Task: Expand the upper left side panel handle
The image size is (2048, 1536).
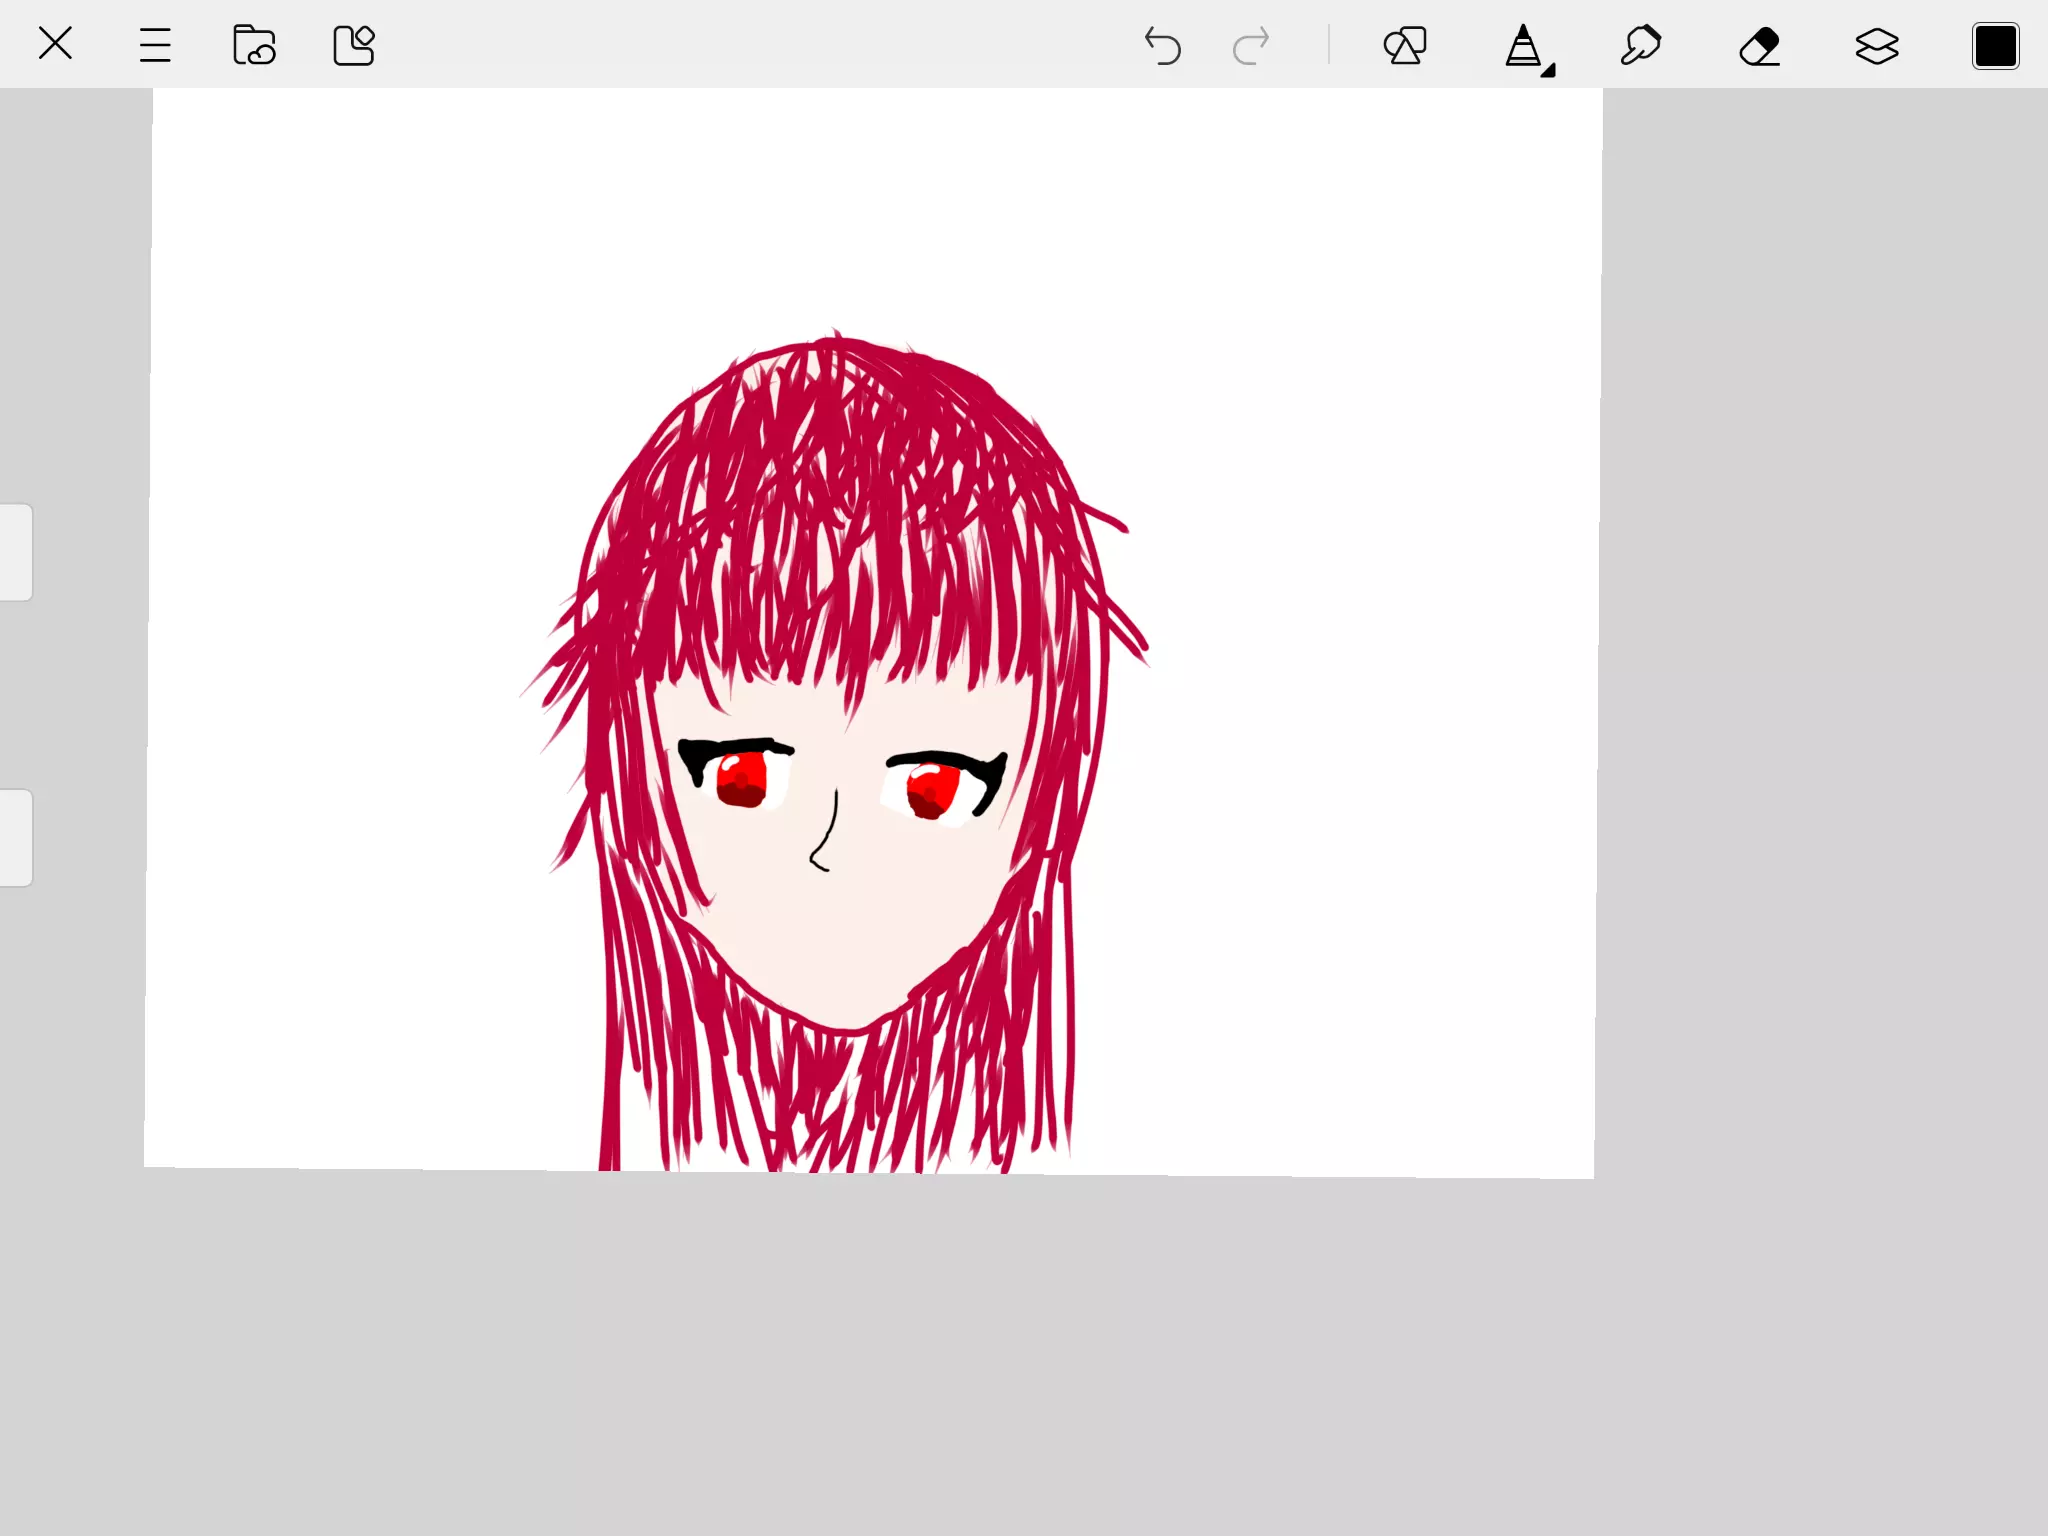Action: click(16, 552)
